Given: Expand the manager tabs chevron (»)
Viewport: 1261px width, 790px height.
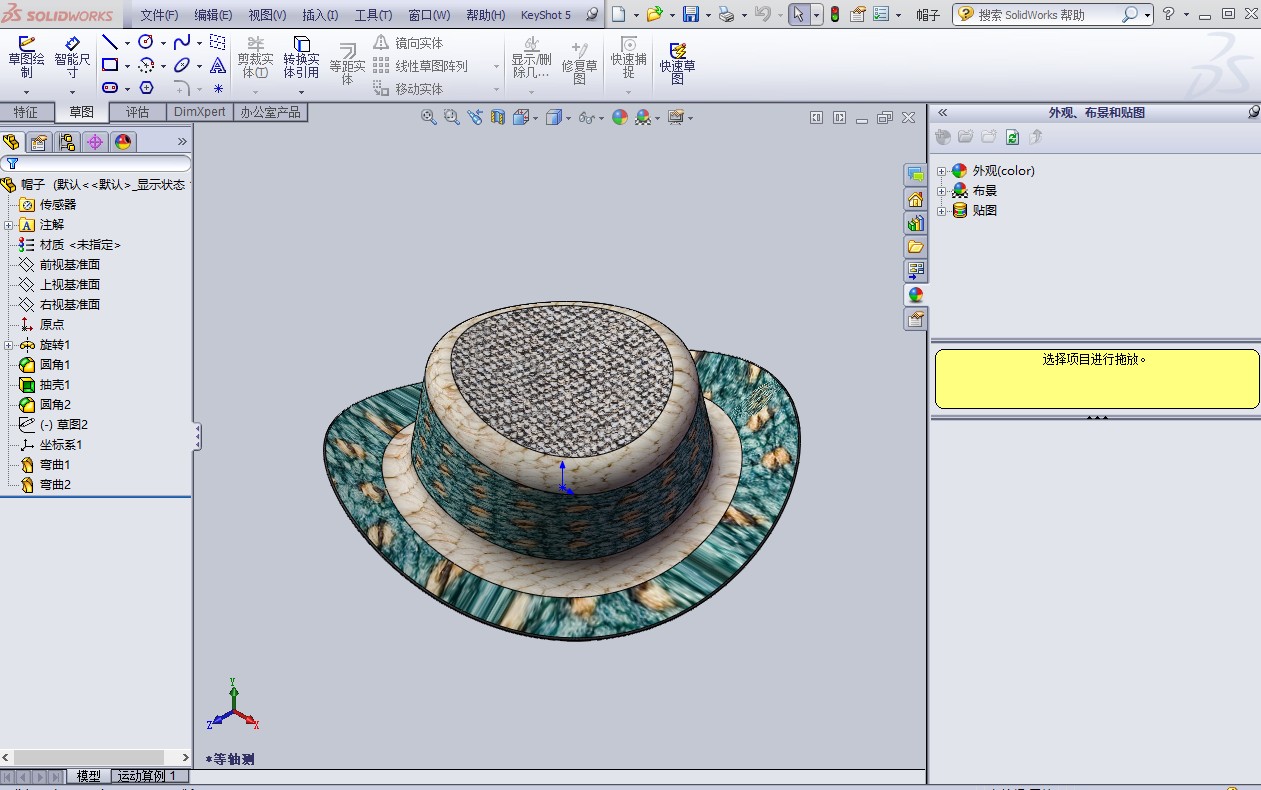Looking at the screenshot, I should pyautogui.click(x=182, y=142).
